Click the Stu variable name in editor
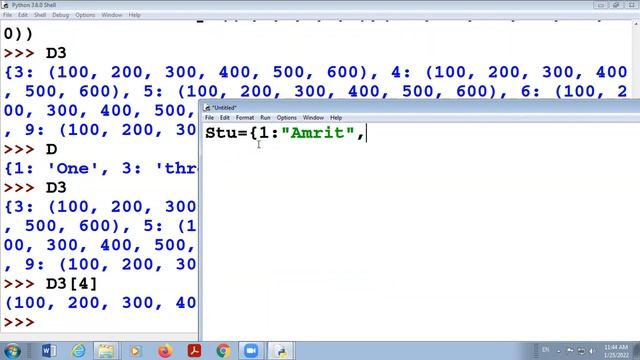The image size is (640, 360). tap(221, 133)
